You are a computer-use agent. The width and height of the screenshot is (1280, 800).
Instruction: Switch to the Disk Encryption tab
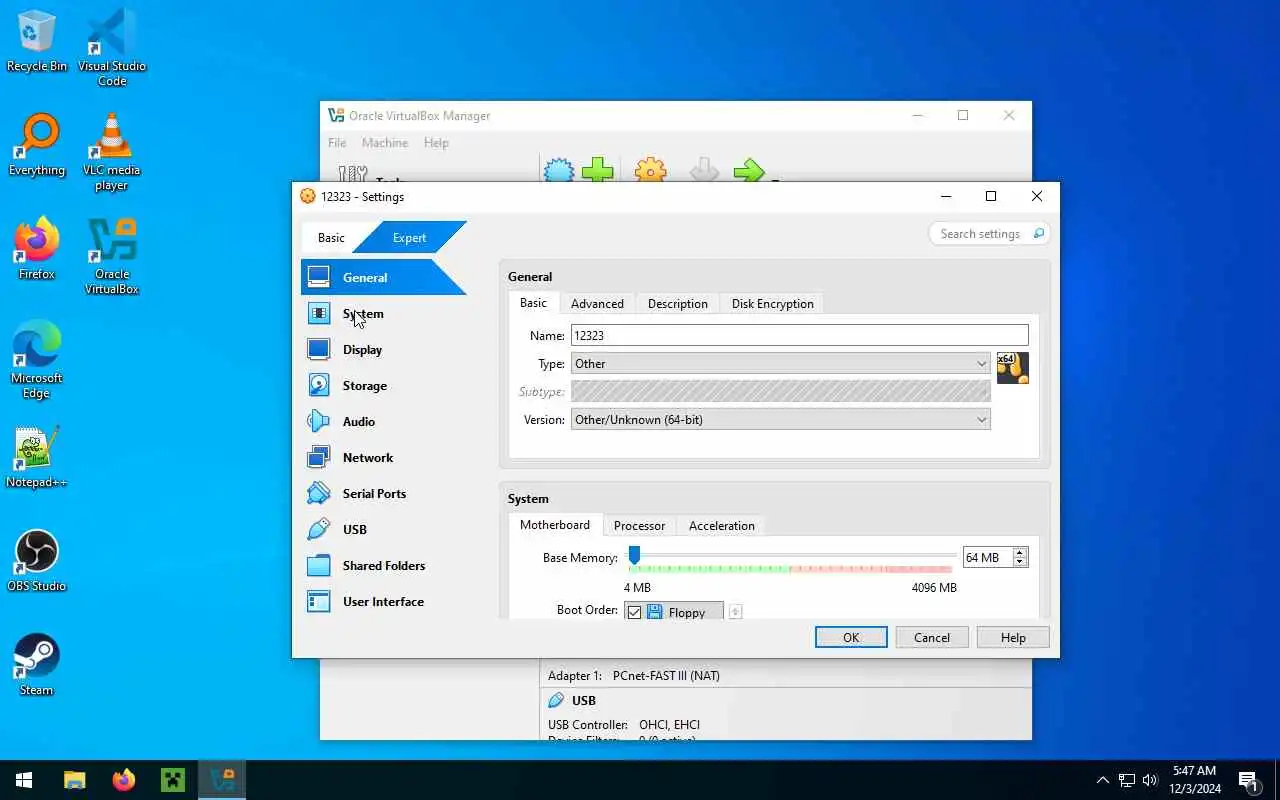[x=772, y=304]
